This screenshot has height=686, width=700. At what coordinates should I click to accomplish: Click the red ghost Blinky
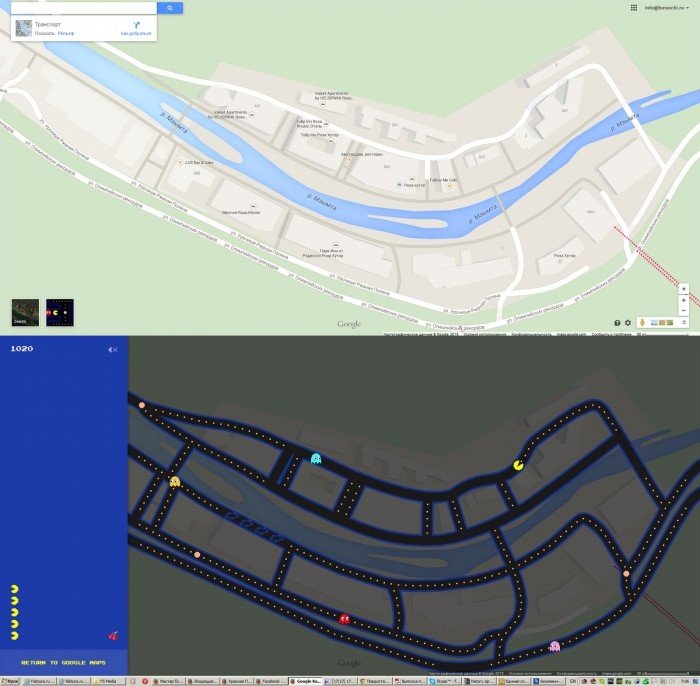[x=344, y=619]
